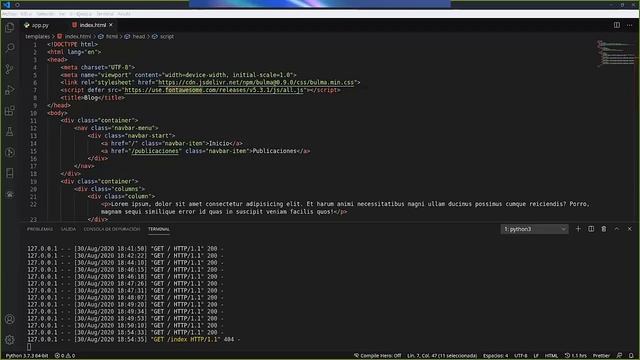Select the TERMINAL panel tab

pyautogui.click(x=159, y=229)
